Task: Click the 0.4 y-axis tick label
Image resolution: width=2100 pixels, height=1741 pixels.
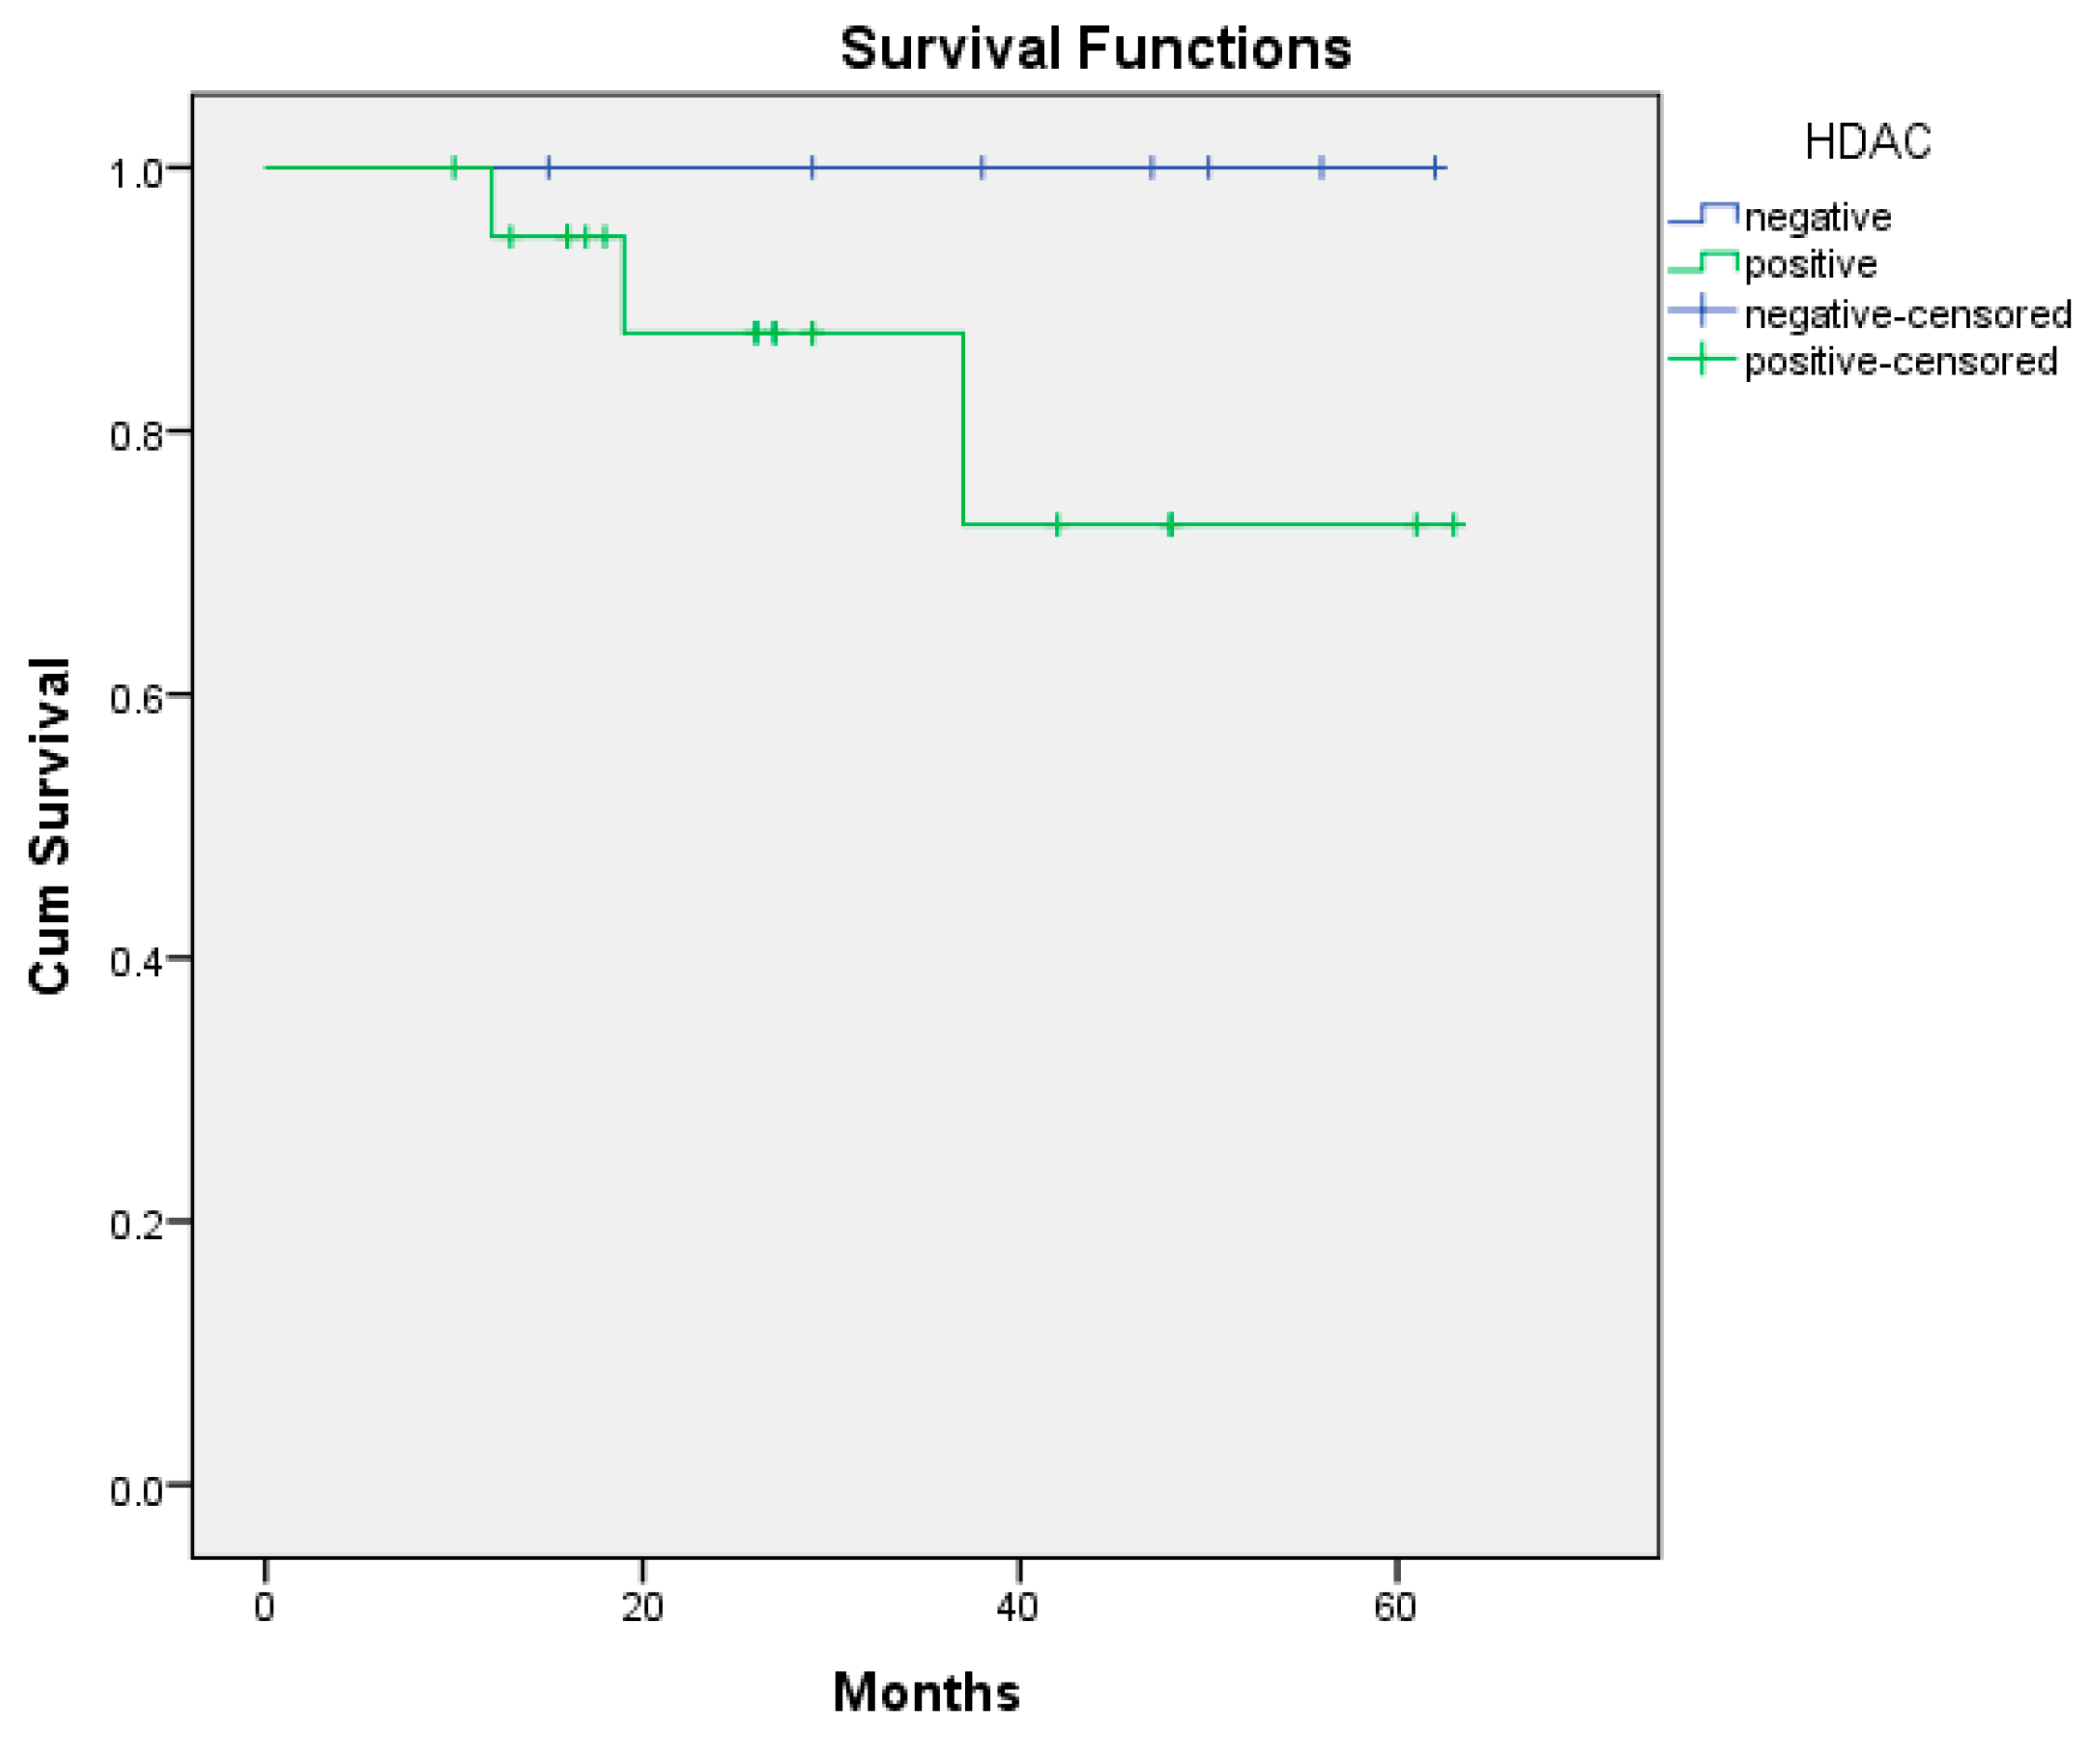Action: tap(136, 962)
